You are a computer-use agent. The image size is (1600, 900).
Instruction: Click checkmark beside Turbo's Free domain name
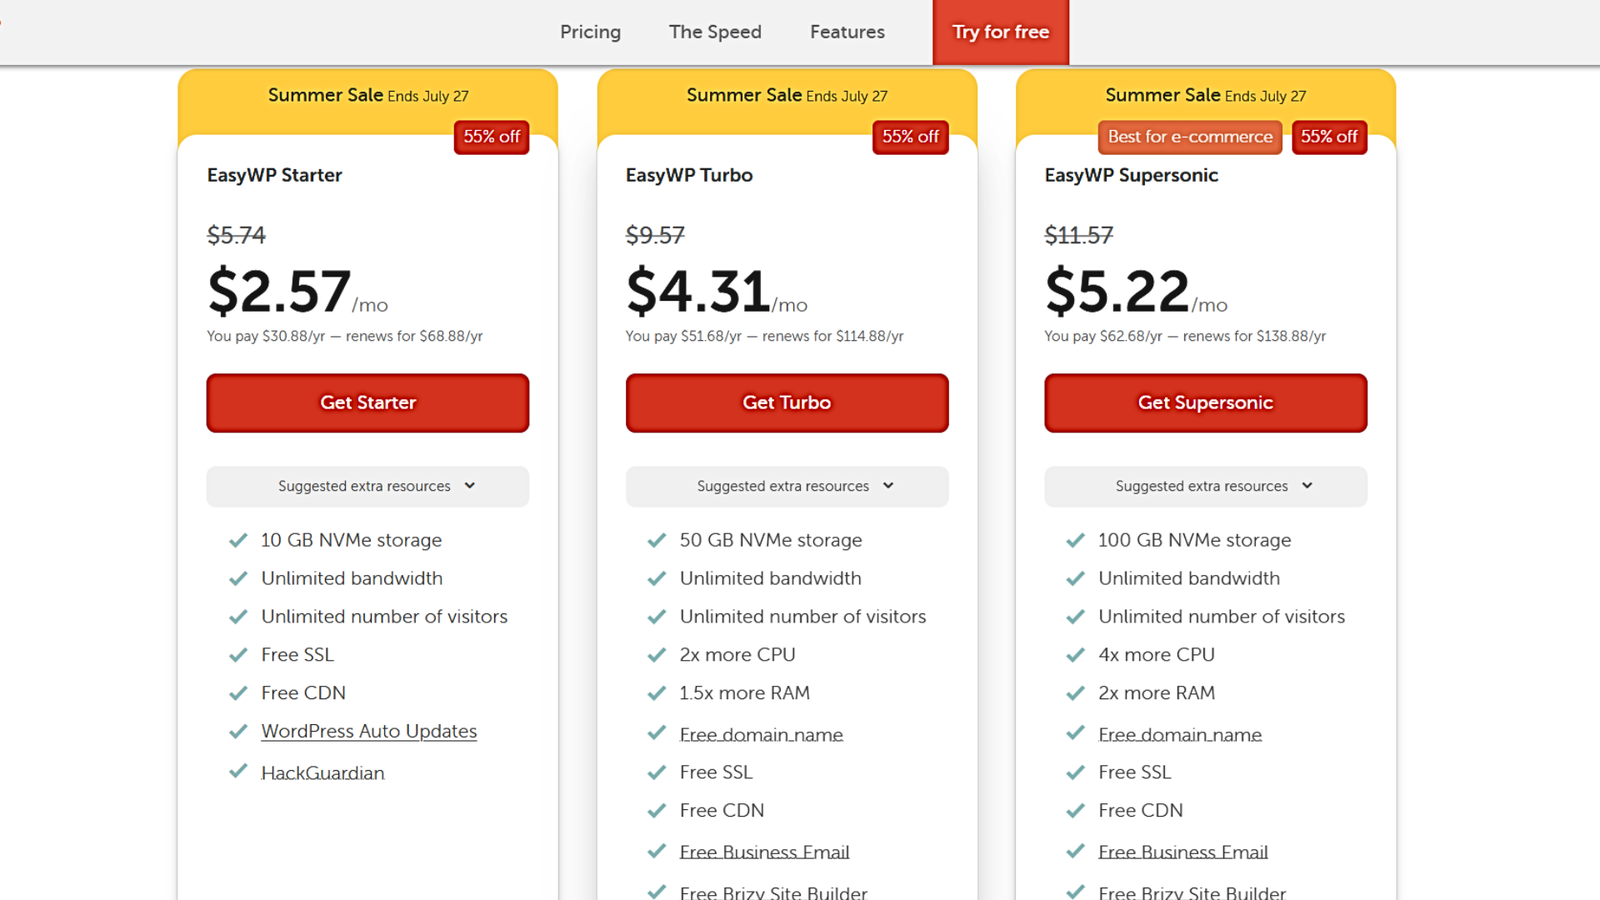(x=657, y=733)
